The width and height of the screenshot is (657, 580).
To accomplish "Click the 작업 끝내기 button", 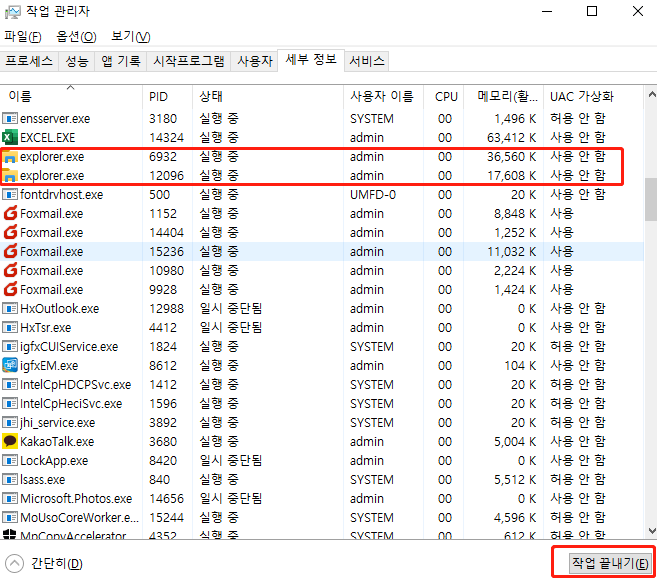I will pyautogui.click(x=602, y=563).
